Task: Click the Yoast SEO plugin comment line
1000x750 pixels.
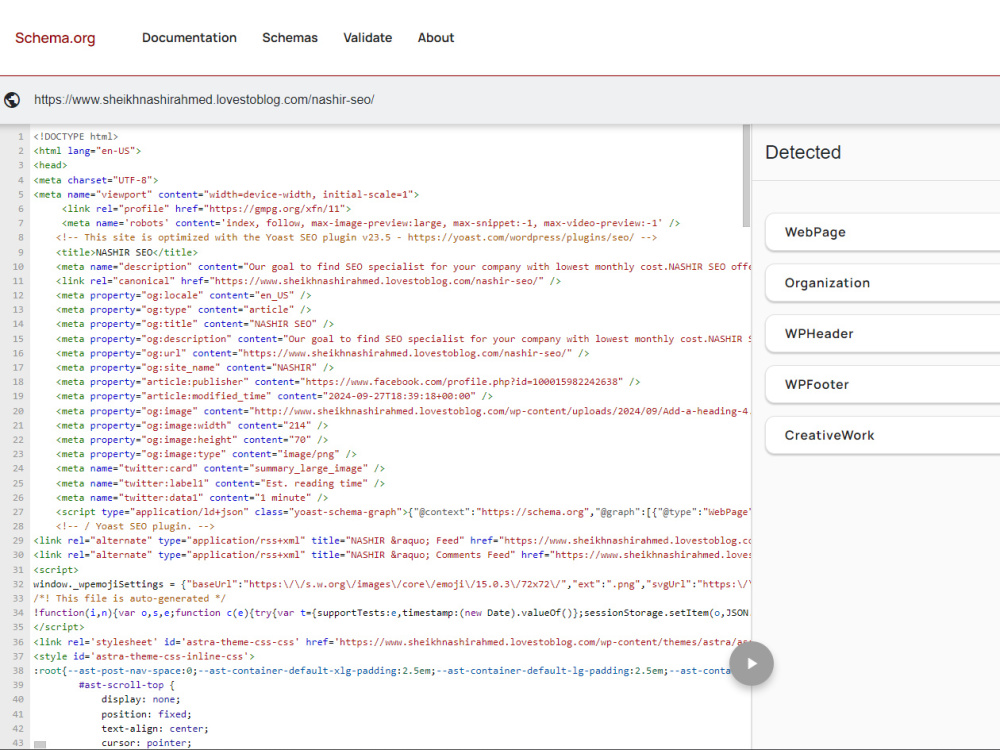Action: click(x=357, y=237)
